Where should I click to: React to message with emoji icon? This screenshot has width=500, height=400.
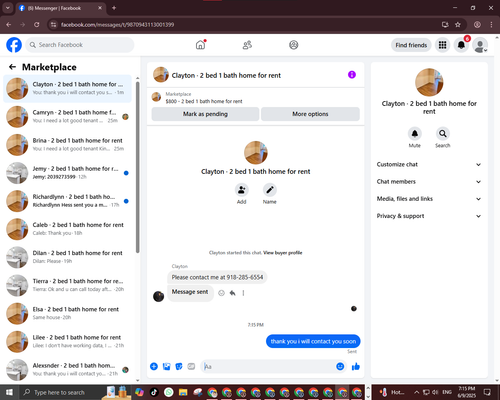point(221,293)
